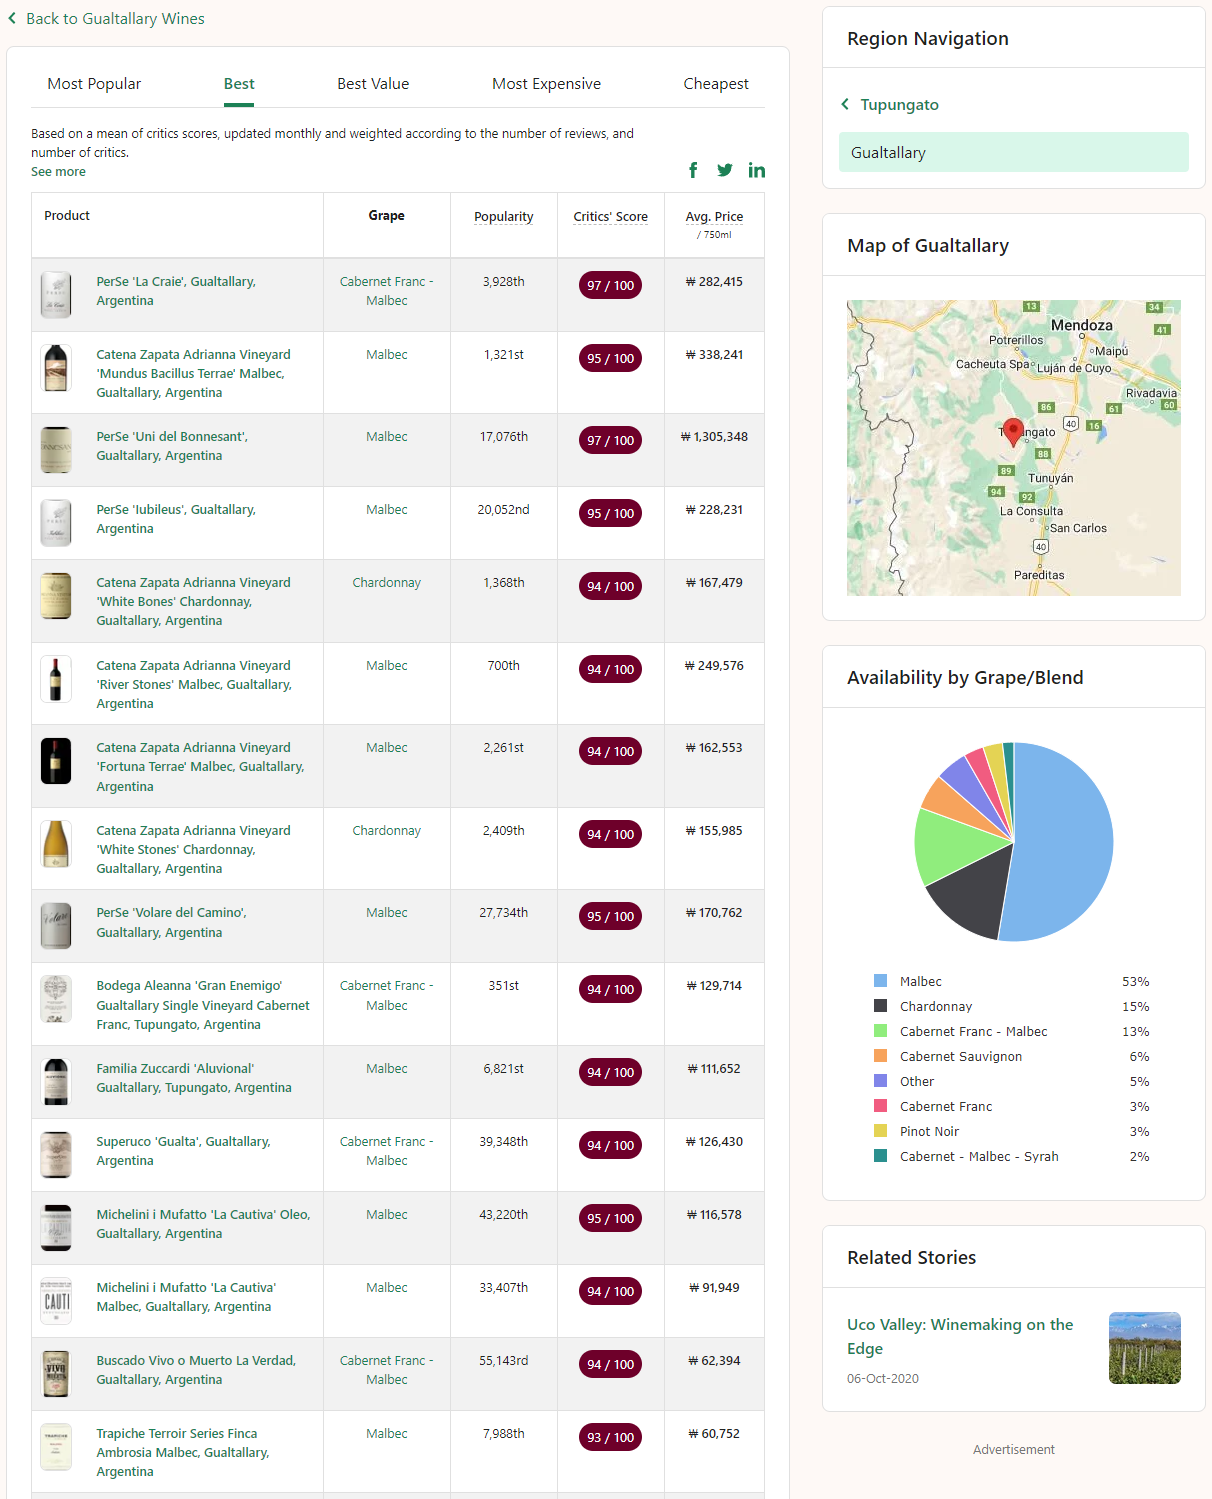Screen dimensions: 1212x1499
Task: Select the Best tab
Action: click(239, 84)
